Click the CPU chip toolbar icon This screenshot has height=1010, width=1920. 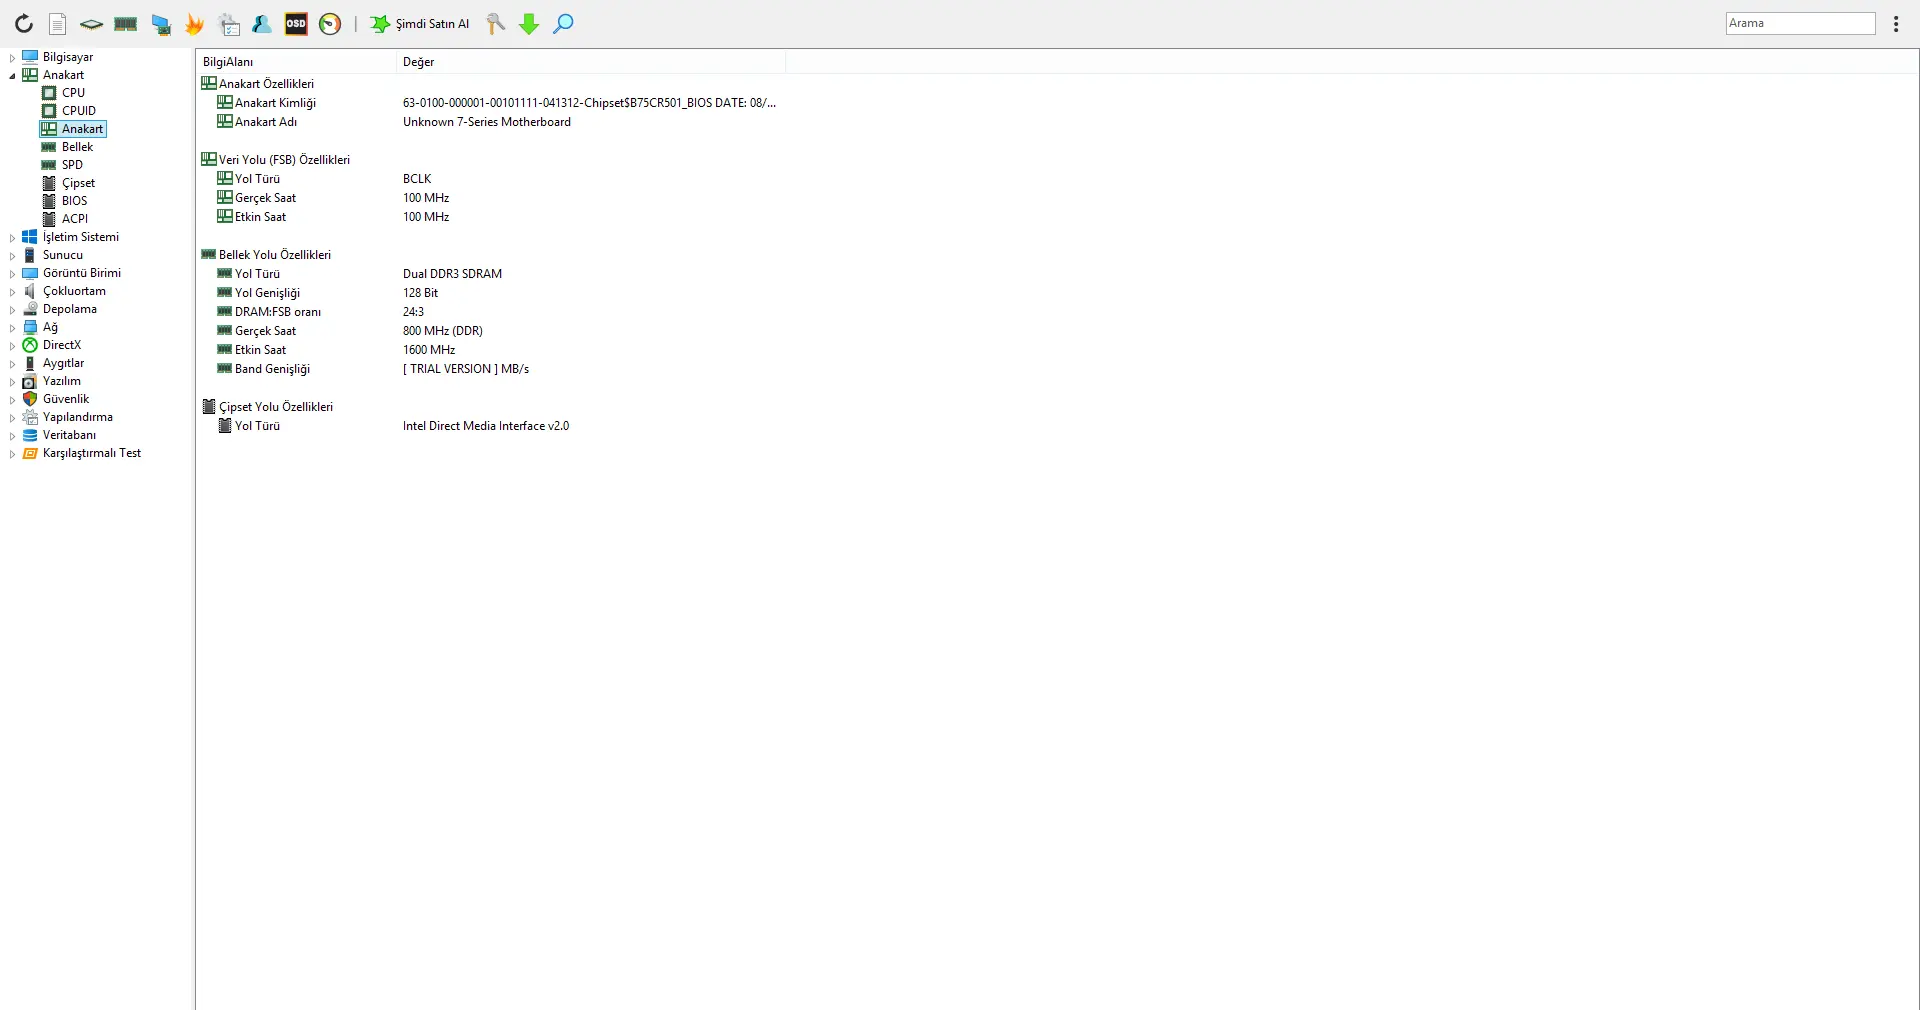point(91,24)
